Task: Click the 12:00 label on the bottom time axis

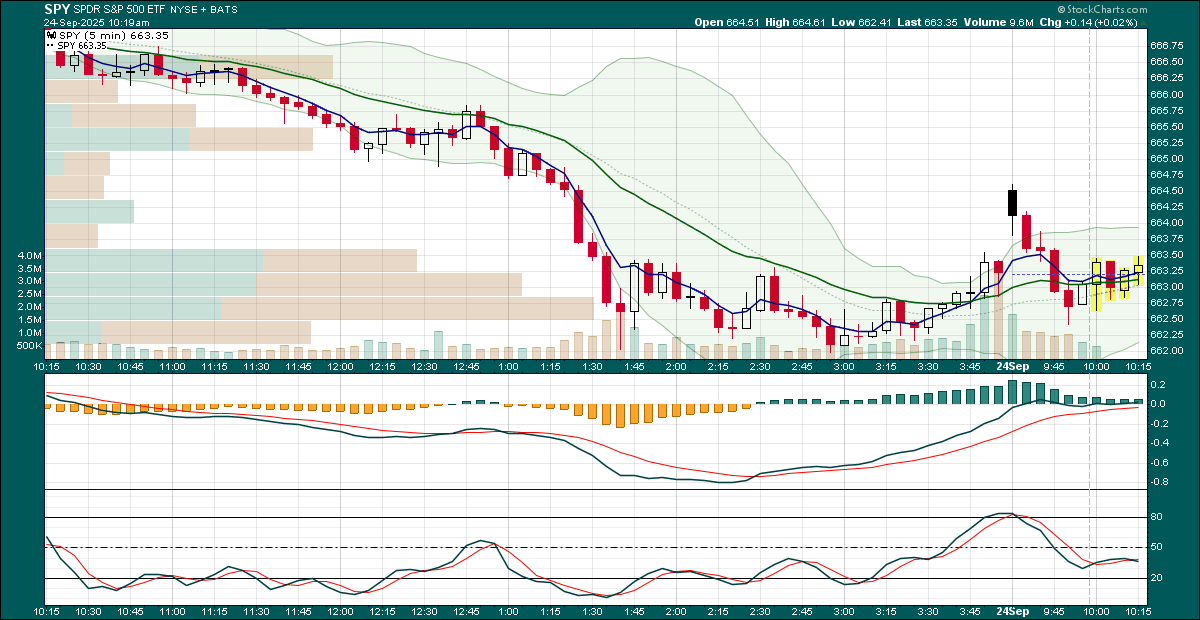Action: pos(340,610)
